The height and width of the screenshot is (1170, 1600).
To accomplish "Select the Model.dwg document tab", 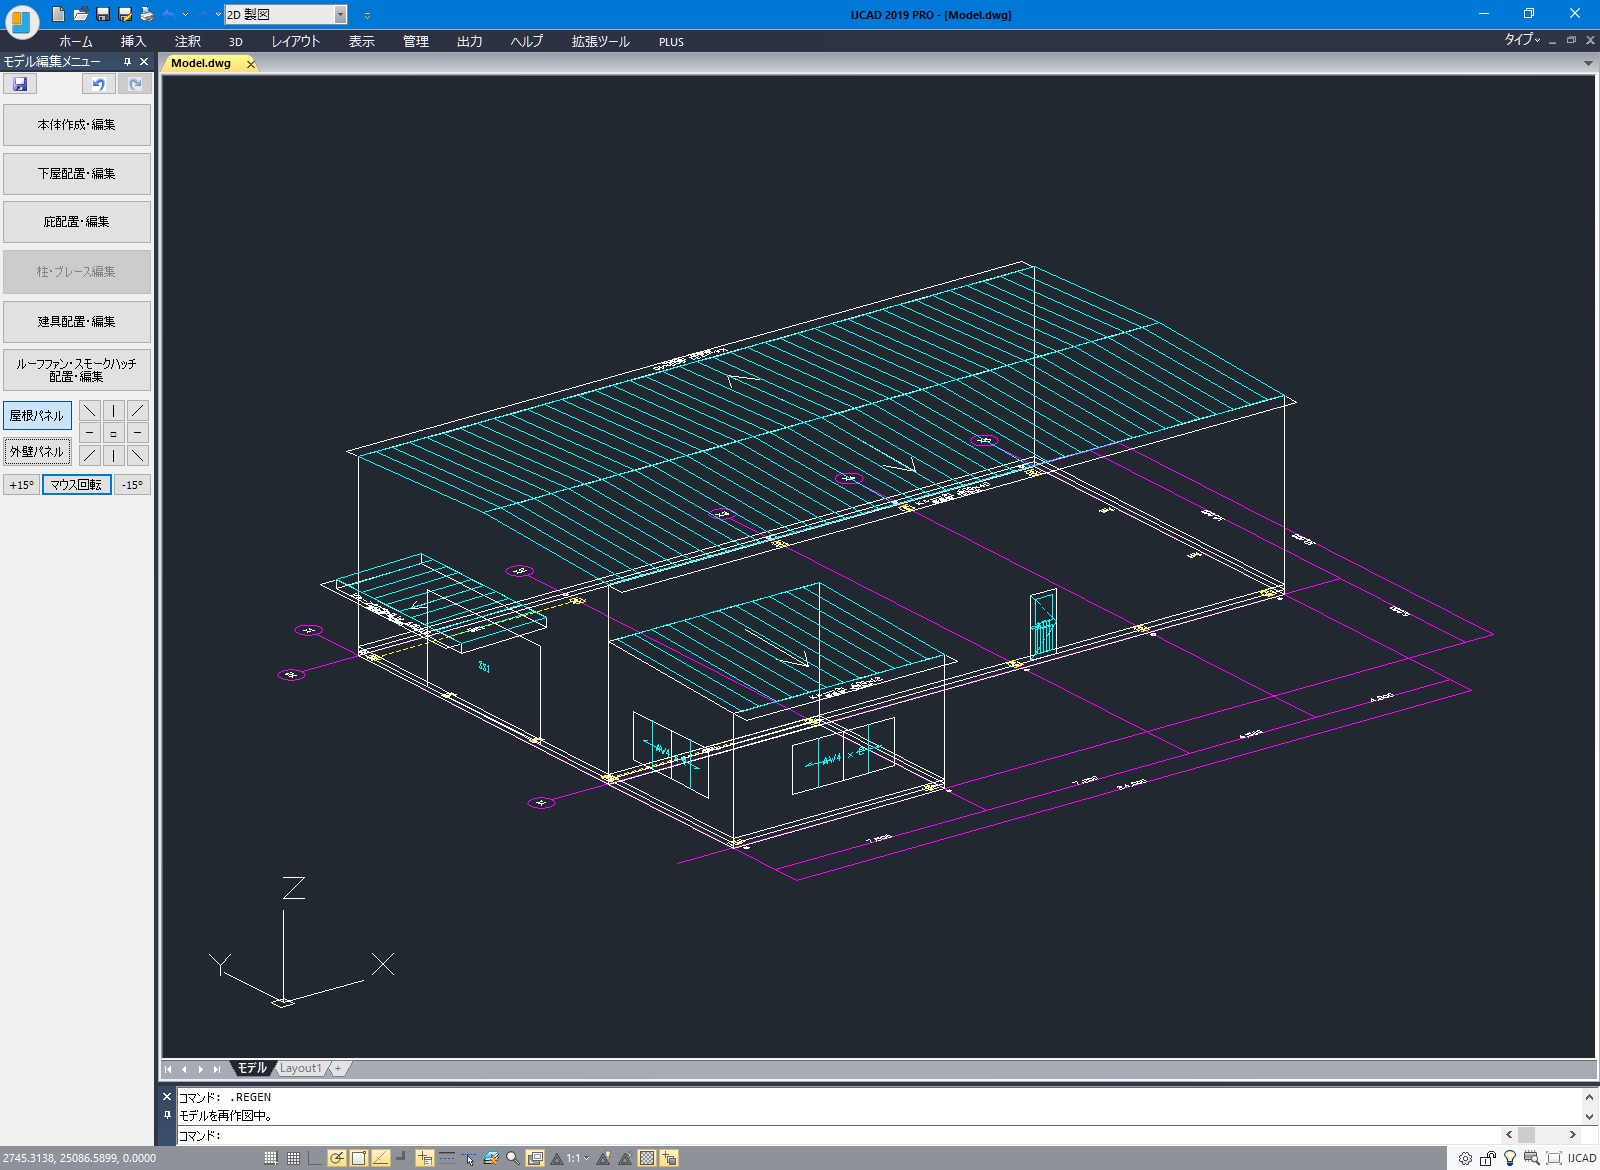I will tap(201, 63).
